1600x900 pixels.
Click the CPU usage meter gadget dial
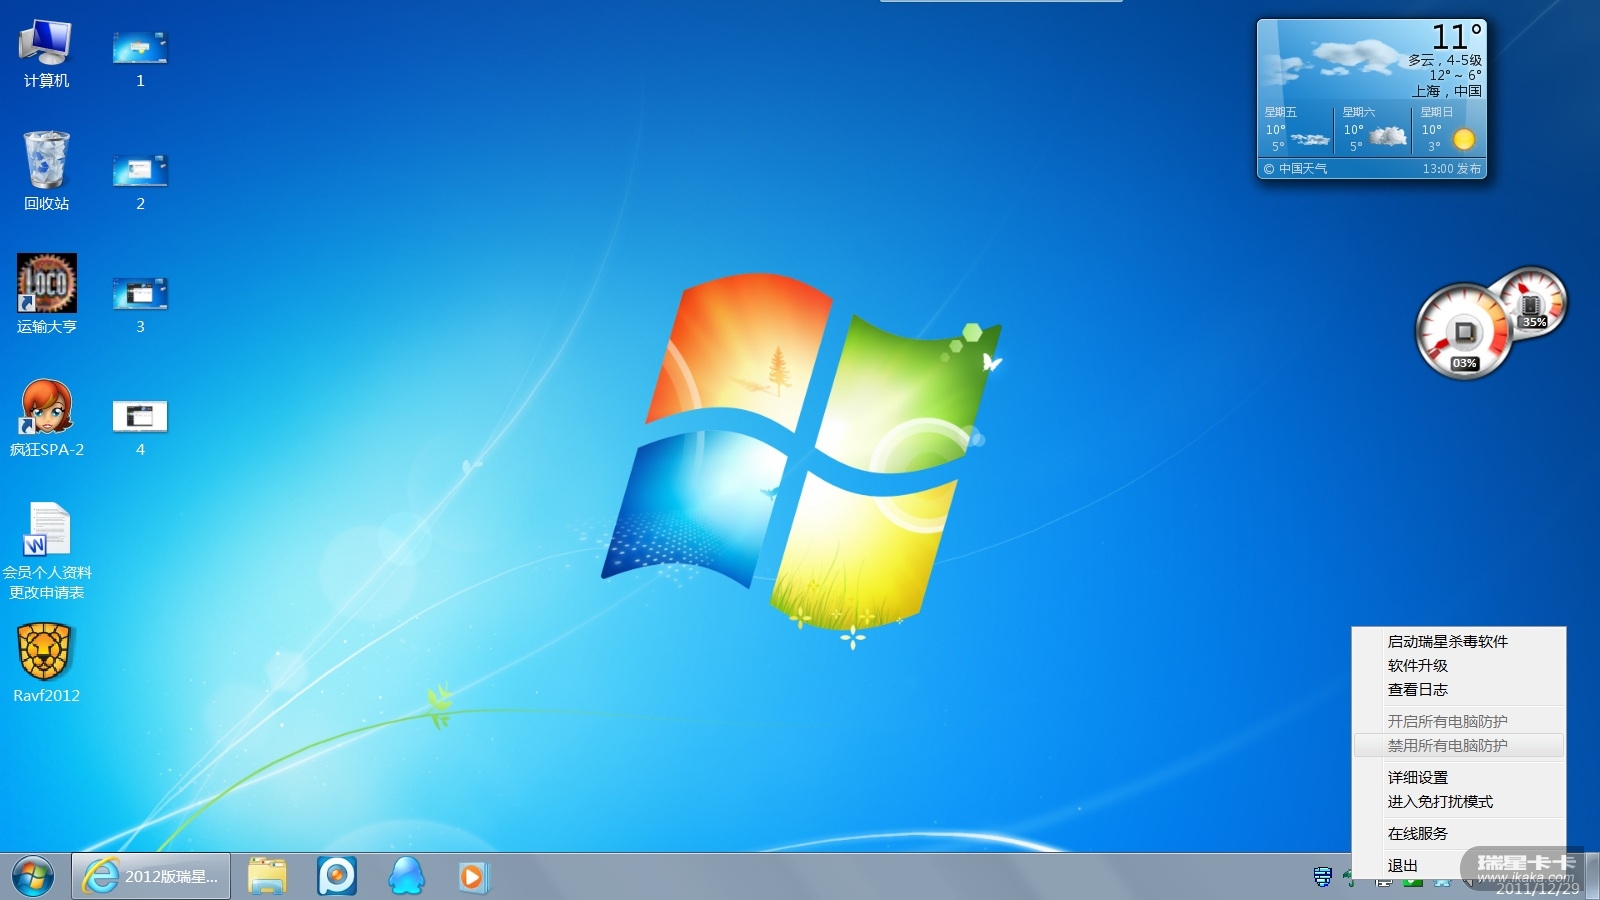tap(1464, 333)
